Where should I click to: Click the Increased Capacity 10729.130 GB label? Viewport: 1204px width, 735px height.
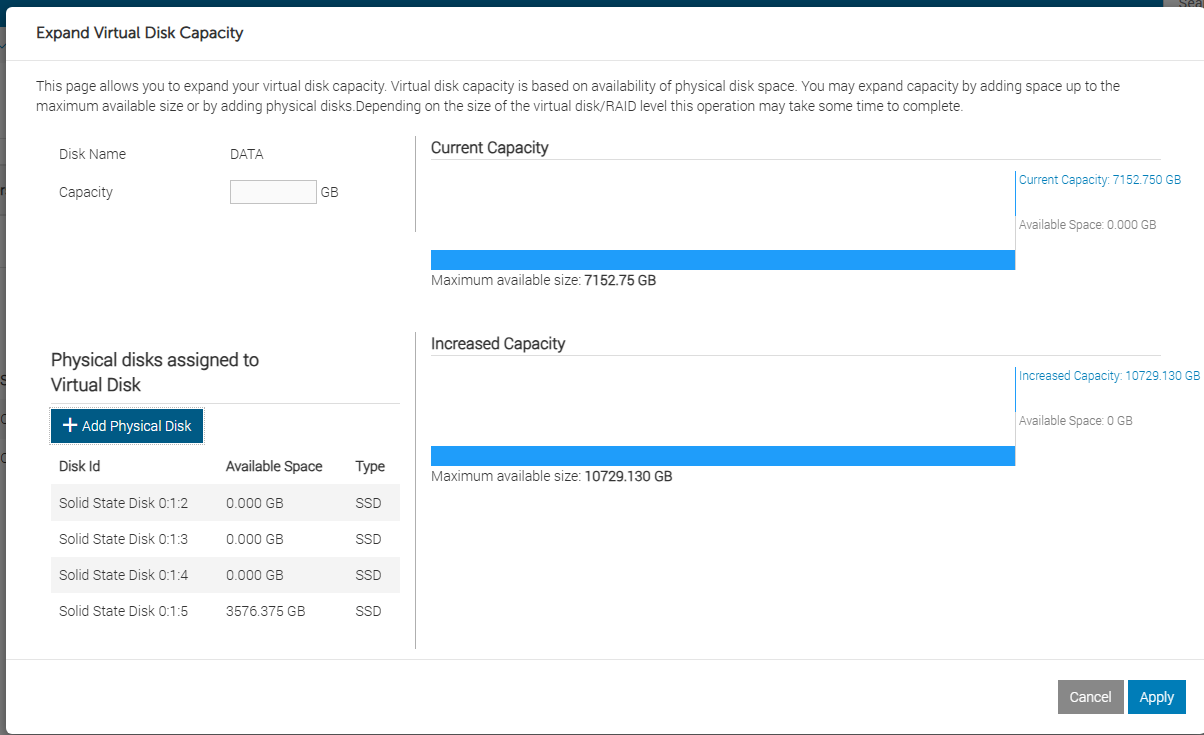click(x=1108, y=376)
